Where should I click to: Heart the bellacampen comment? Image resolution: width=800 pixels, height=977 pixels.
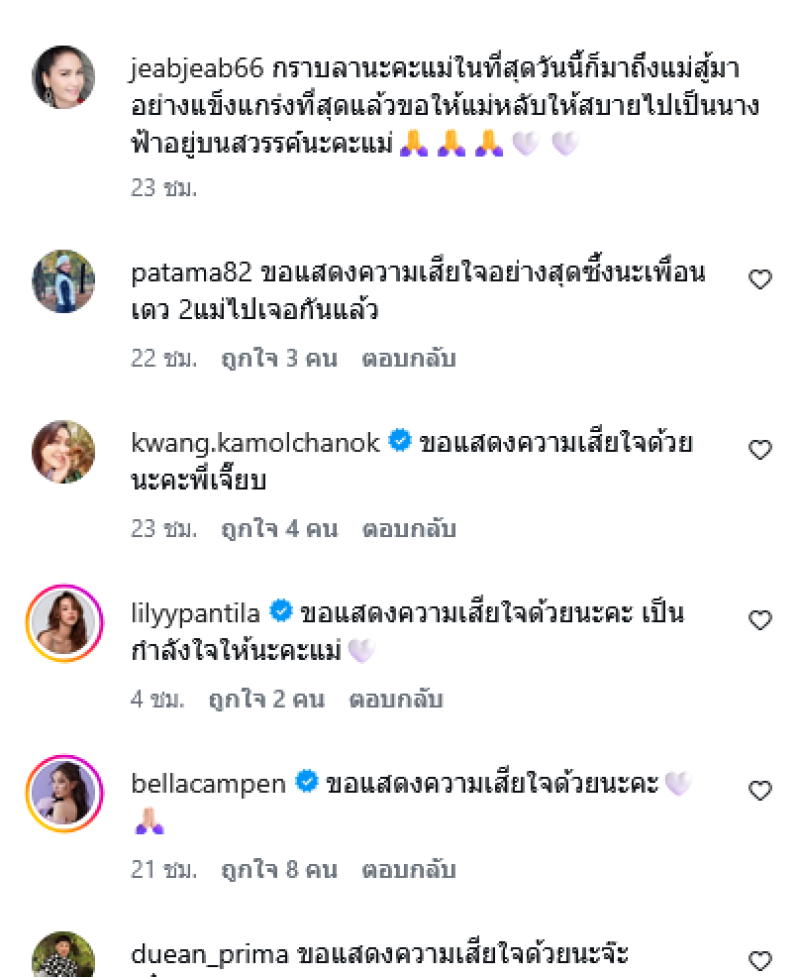(760, 791)
